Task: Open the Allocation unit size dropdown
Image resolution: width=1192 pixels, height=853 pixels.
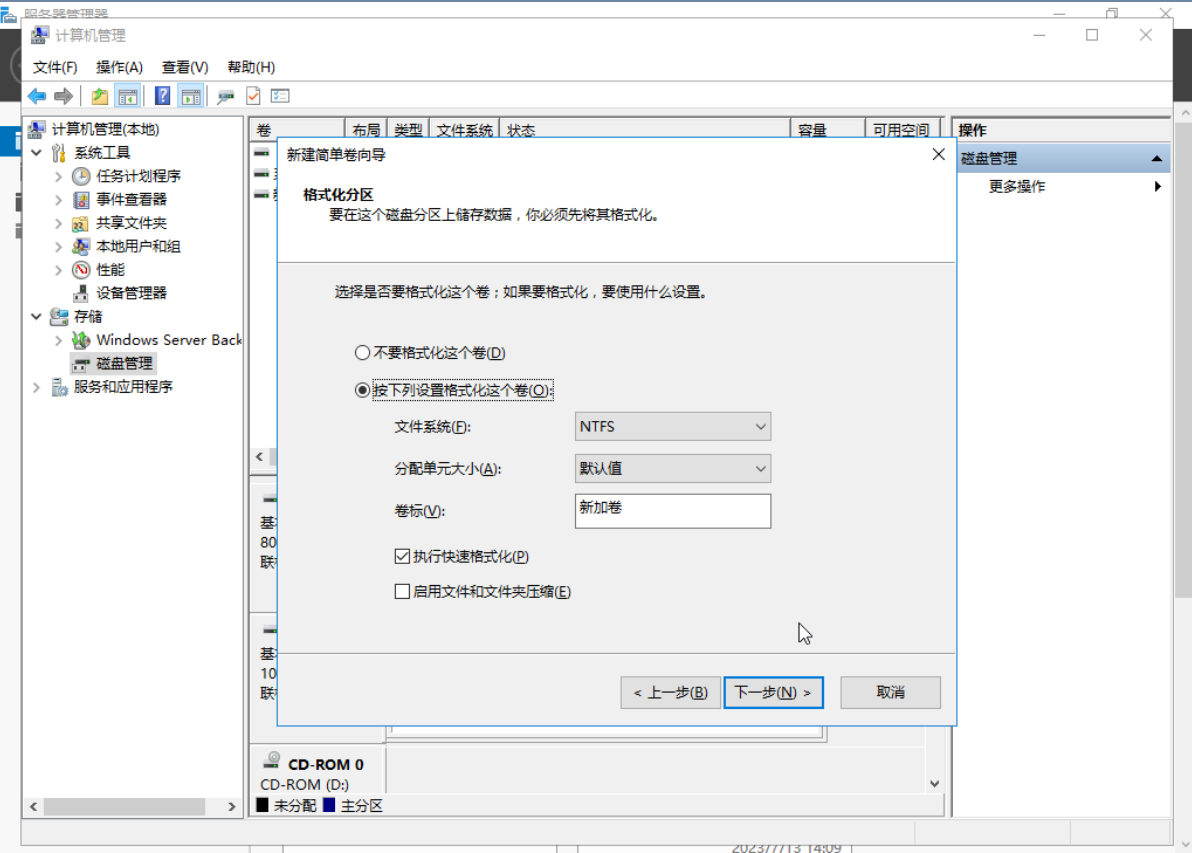Action: tap(673, 468)
